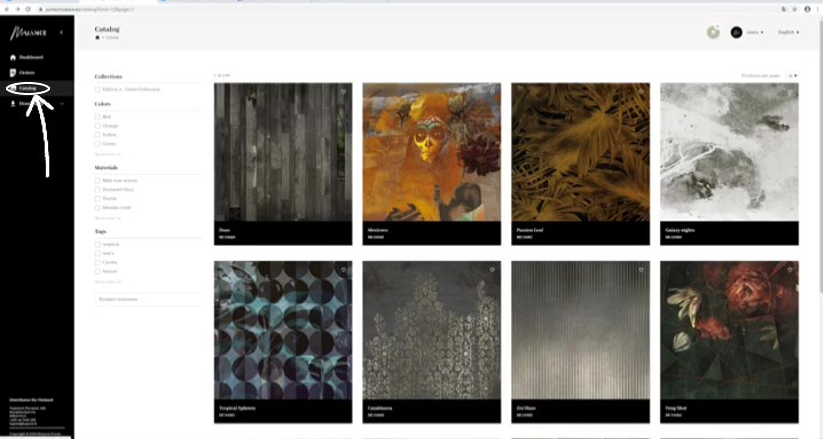Enable the Orange color filter
823x439 pixels.
pyautogui.click(x=98, y=126)
